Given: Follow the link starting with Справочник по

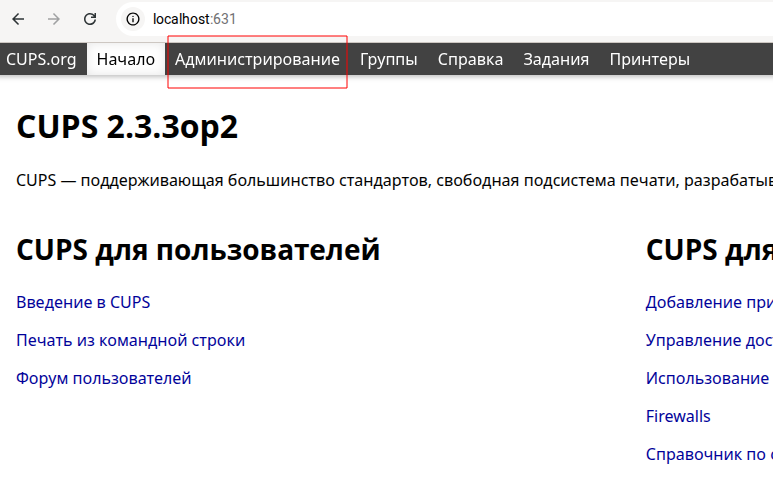Looking at the screenshot, I should tap(708, 454).
